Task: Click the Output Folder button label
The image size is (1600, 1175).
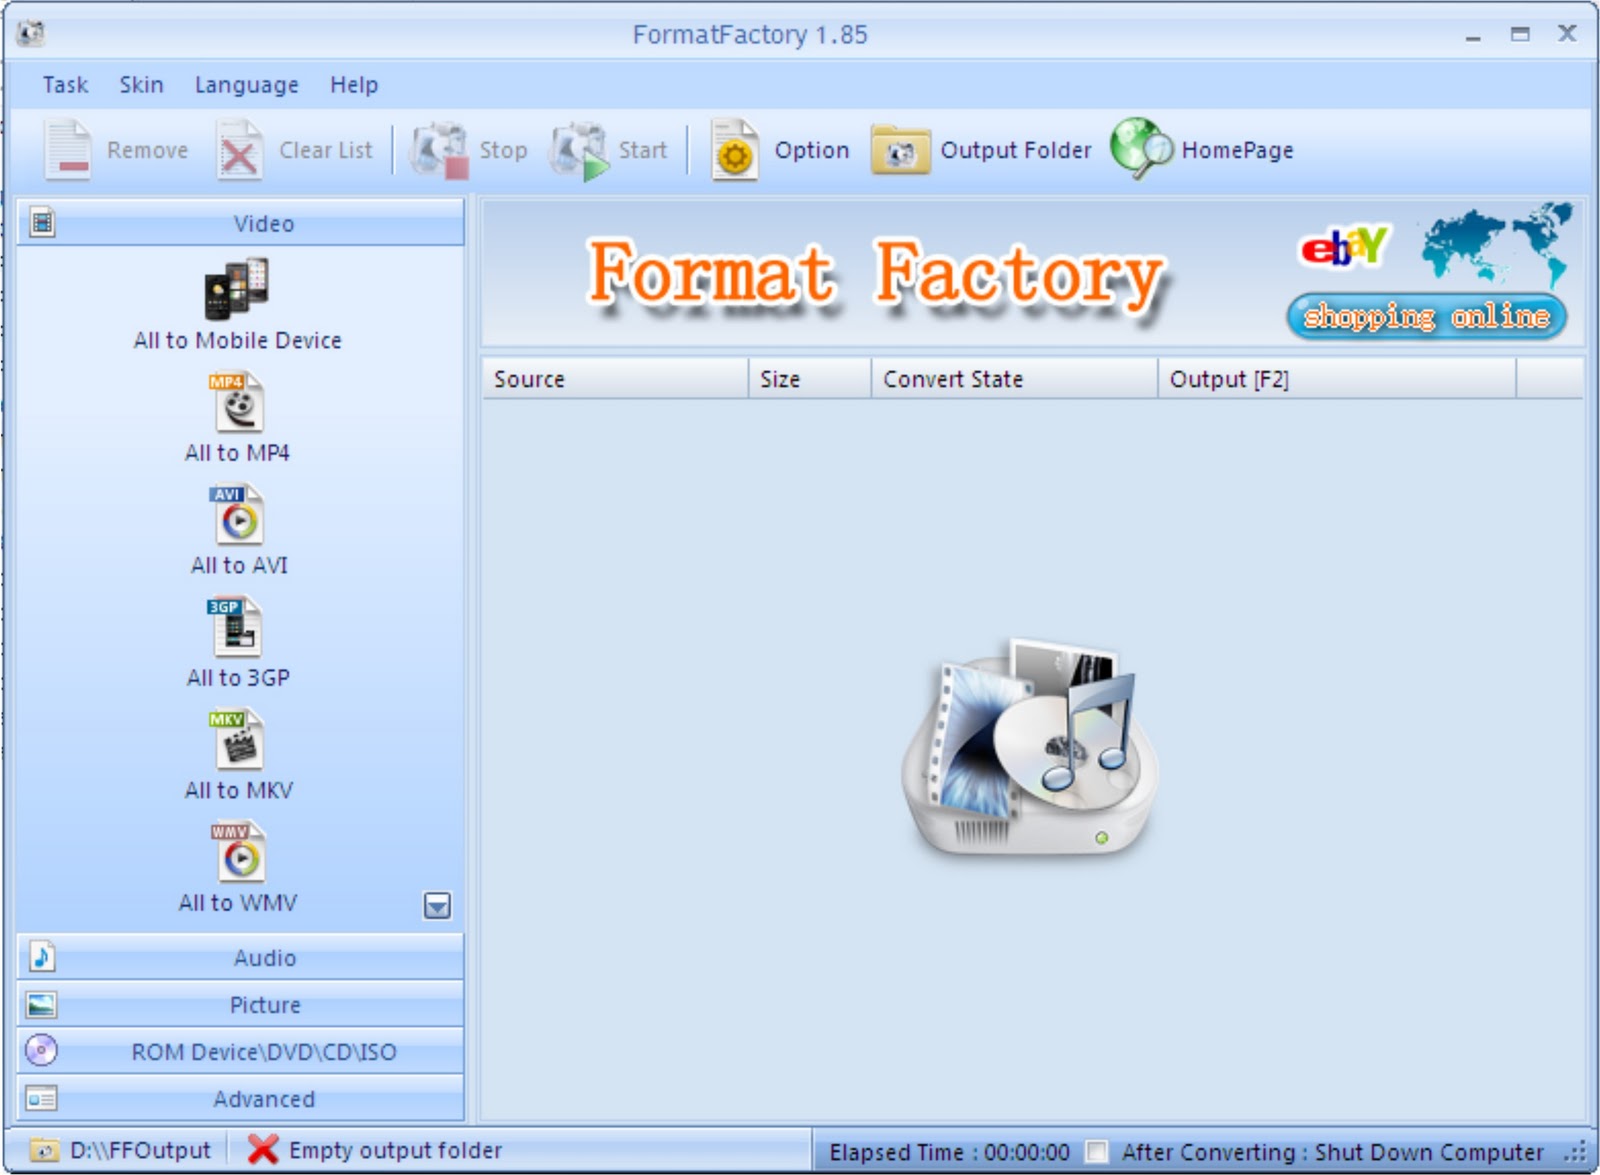Action: pyautogui.click(x=1015, y=150)
